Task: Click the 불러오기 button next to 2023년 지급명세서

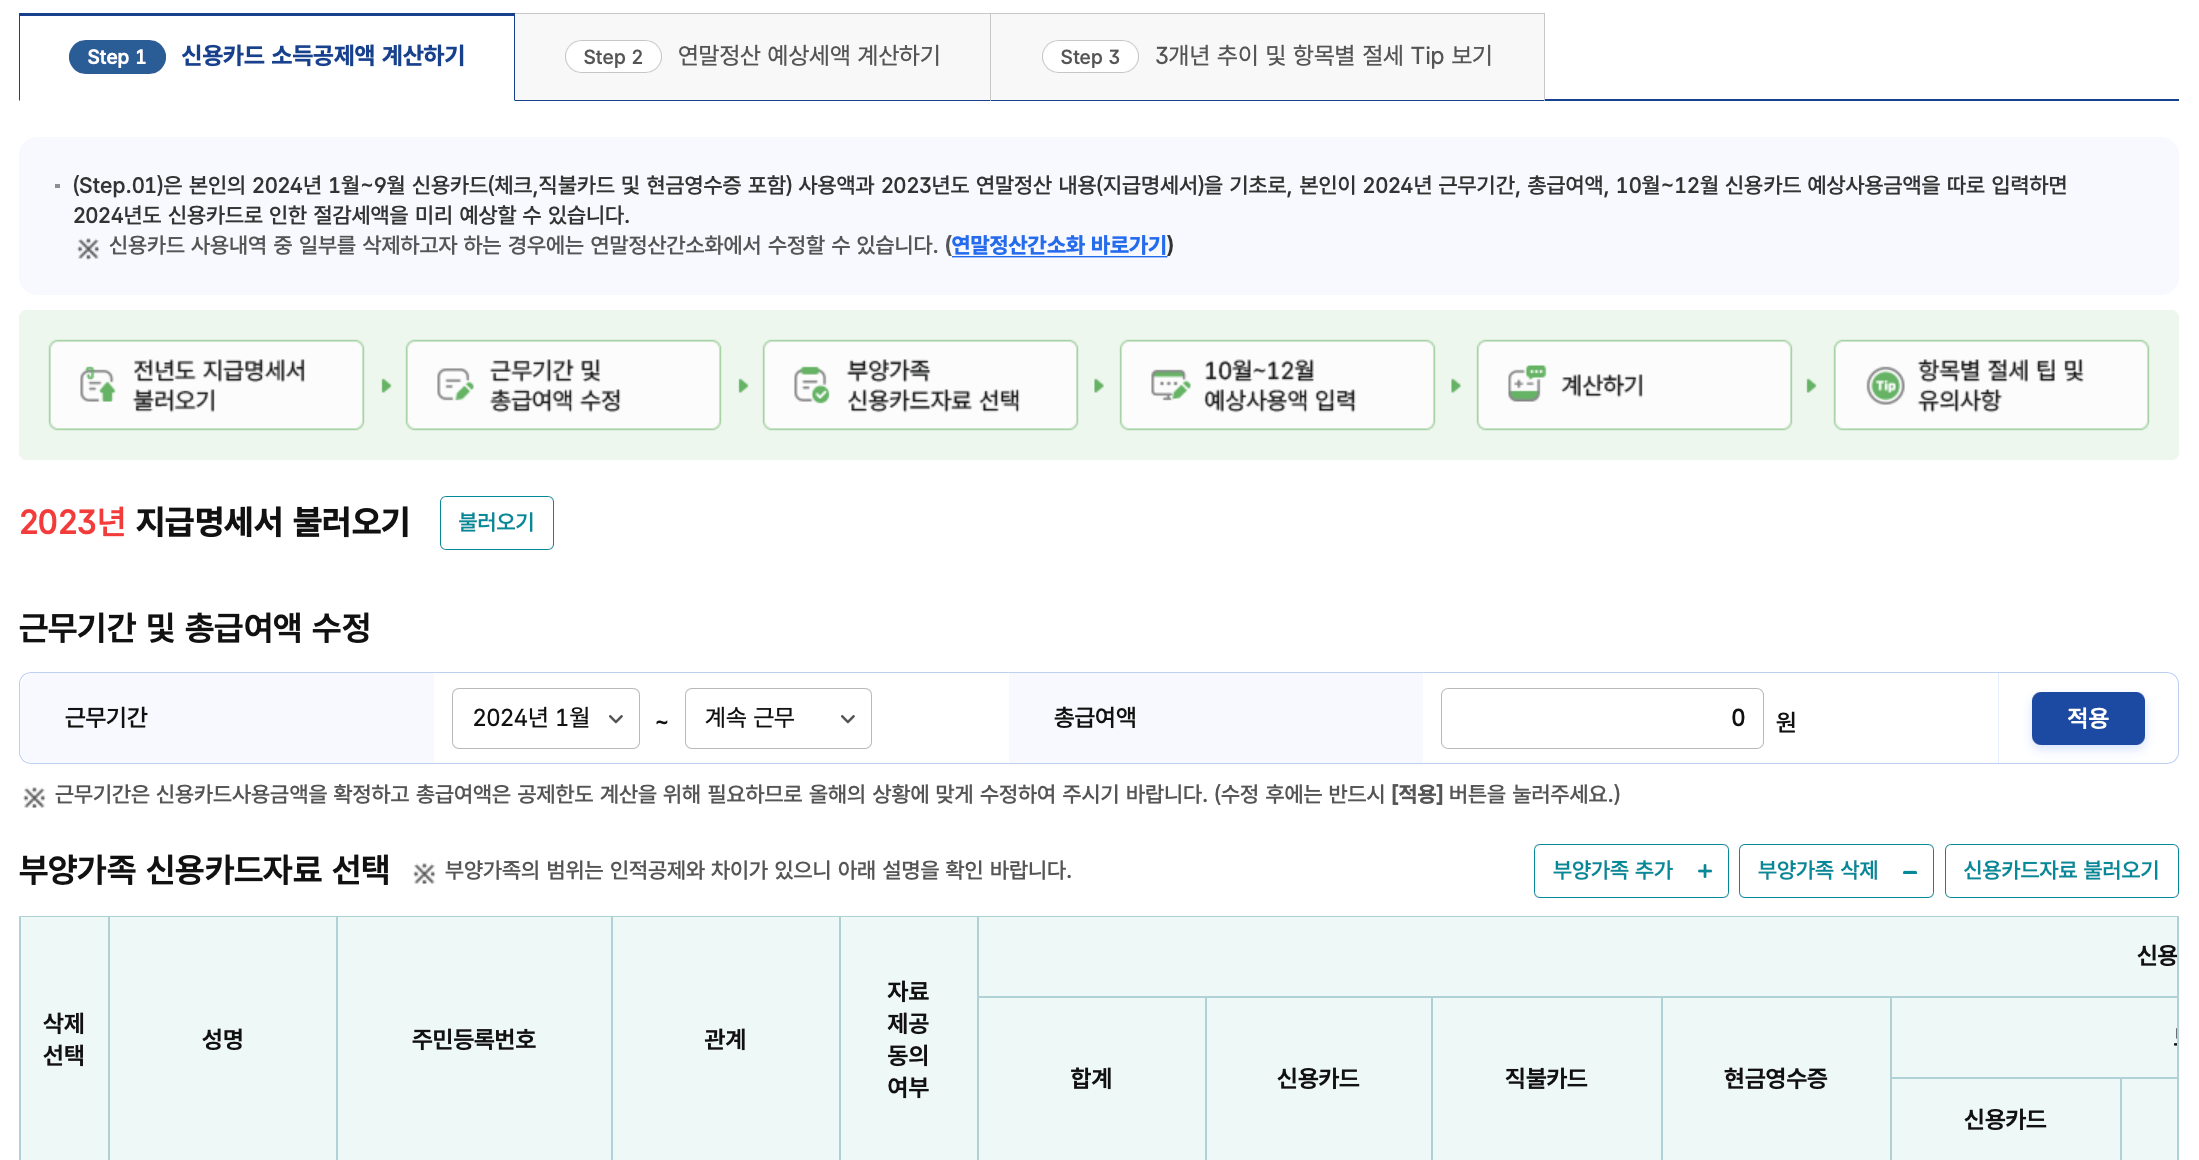Action: [496, 522]
